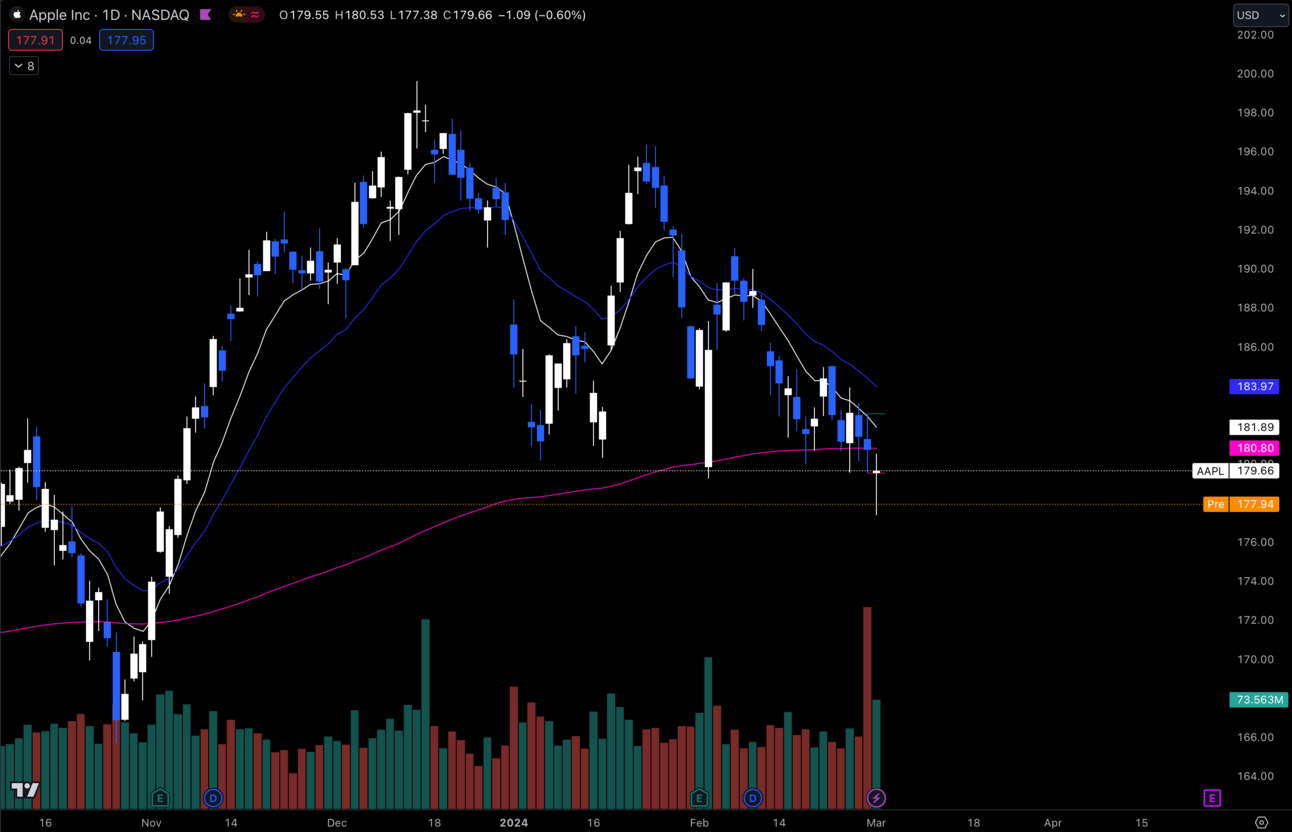
Task: Click the earnings E marker near Feb
Action: coord(699,798)
